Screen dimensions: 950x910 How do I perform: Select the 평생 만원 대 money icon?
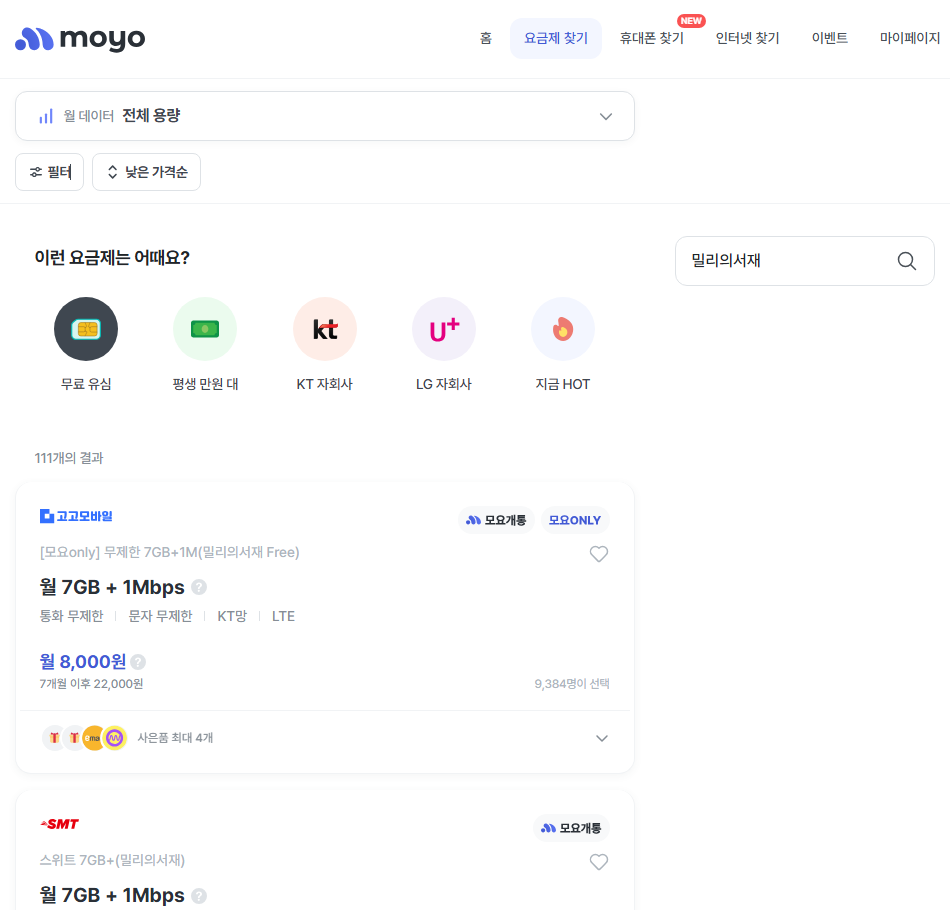pyautogui.click(x=205, y=329)
